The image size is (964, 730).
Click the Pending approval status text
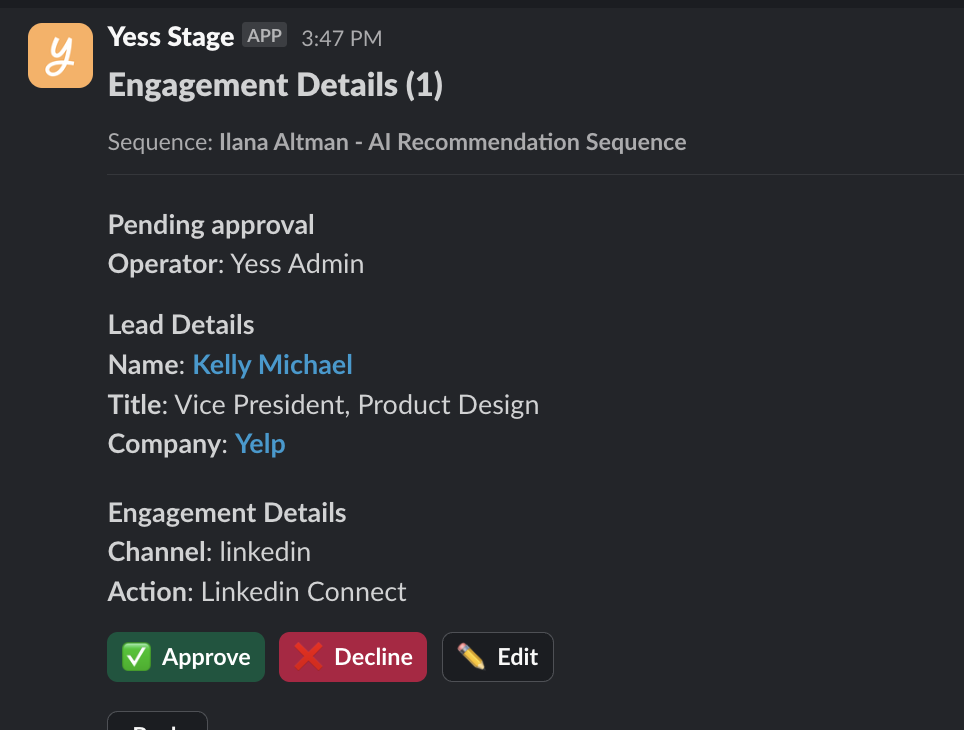coord(211,225)
